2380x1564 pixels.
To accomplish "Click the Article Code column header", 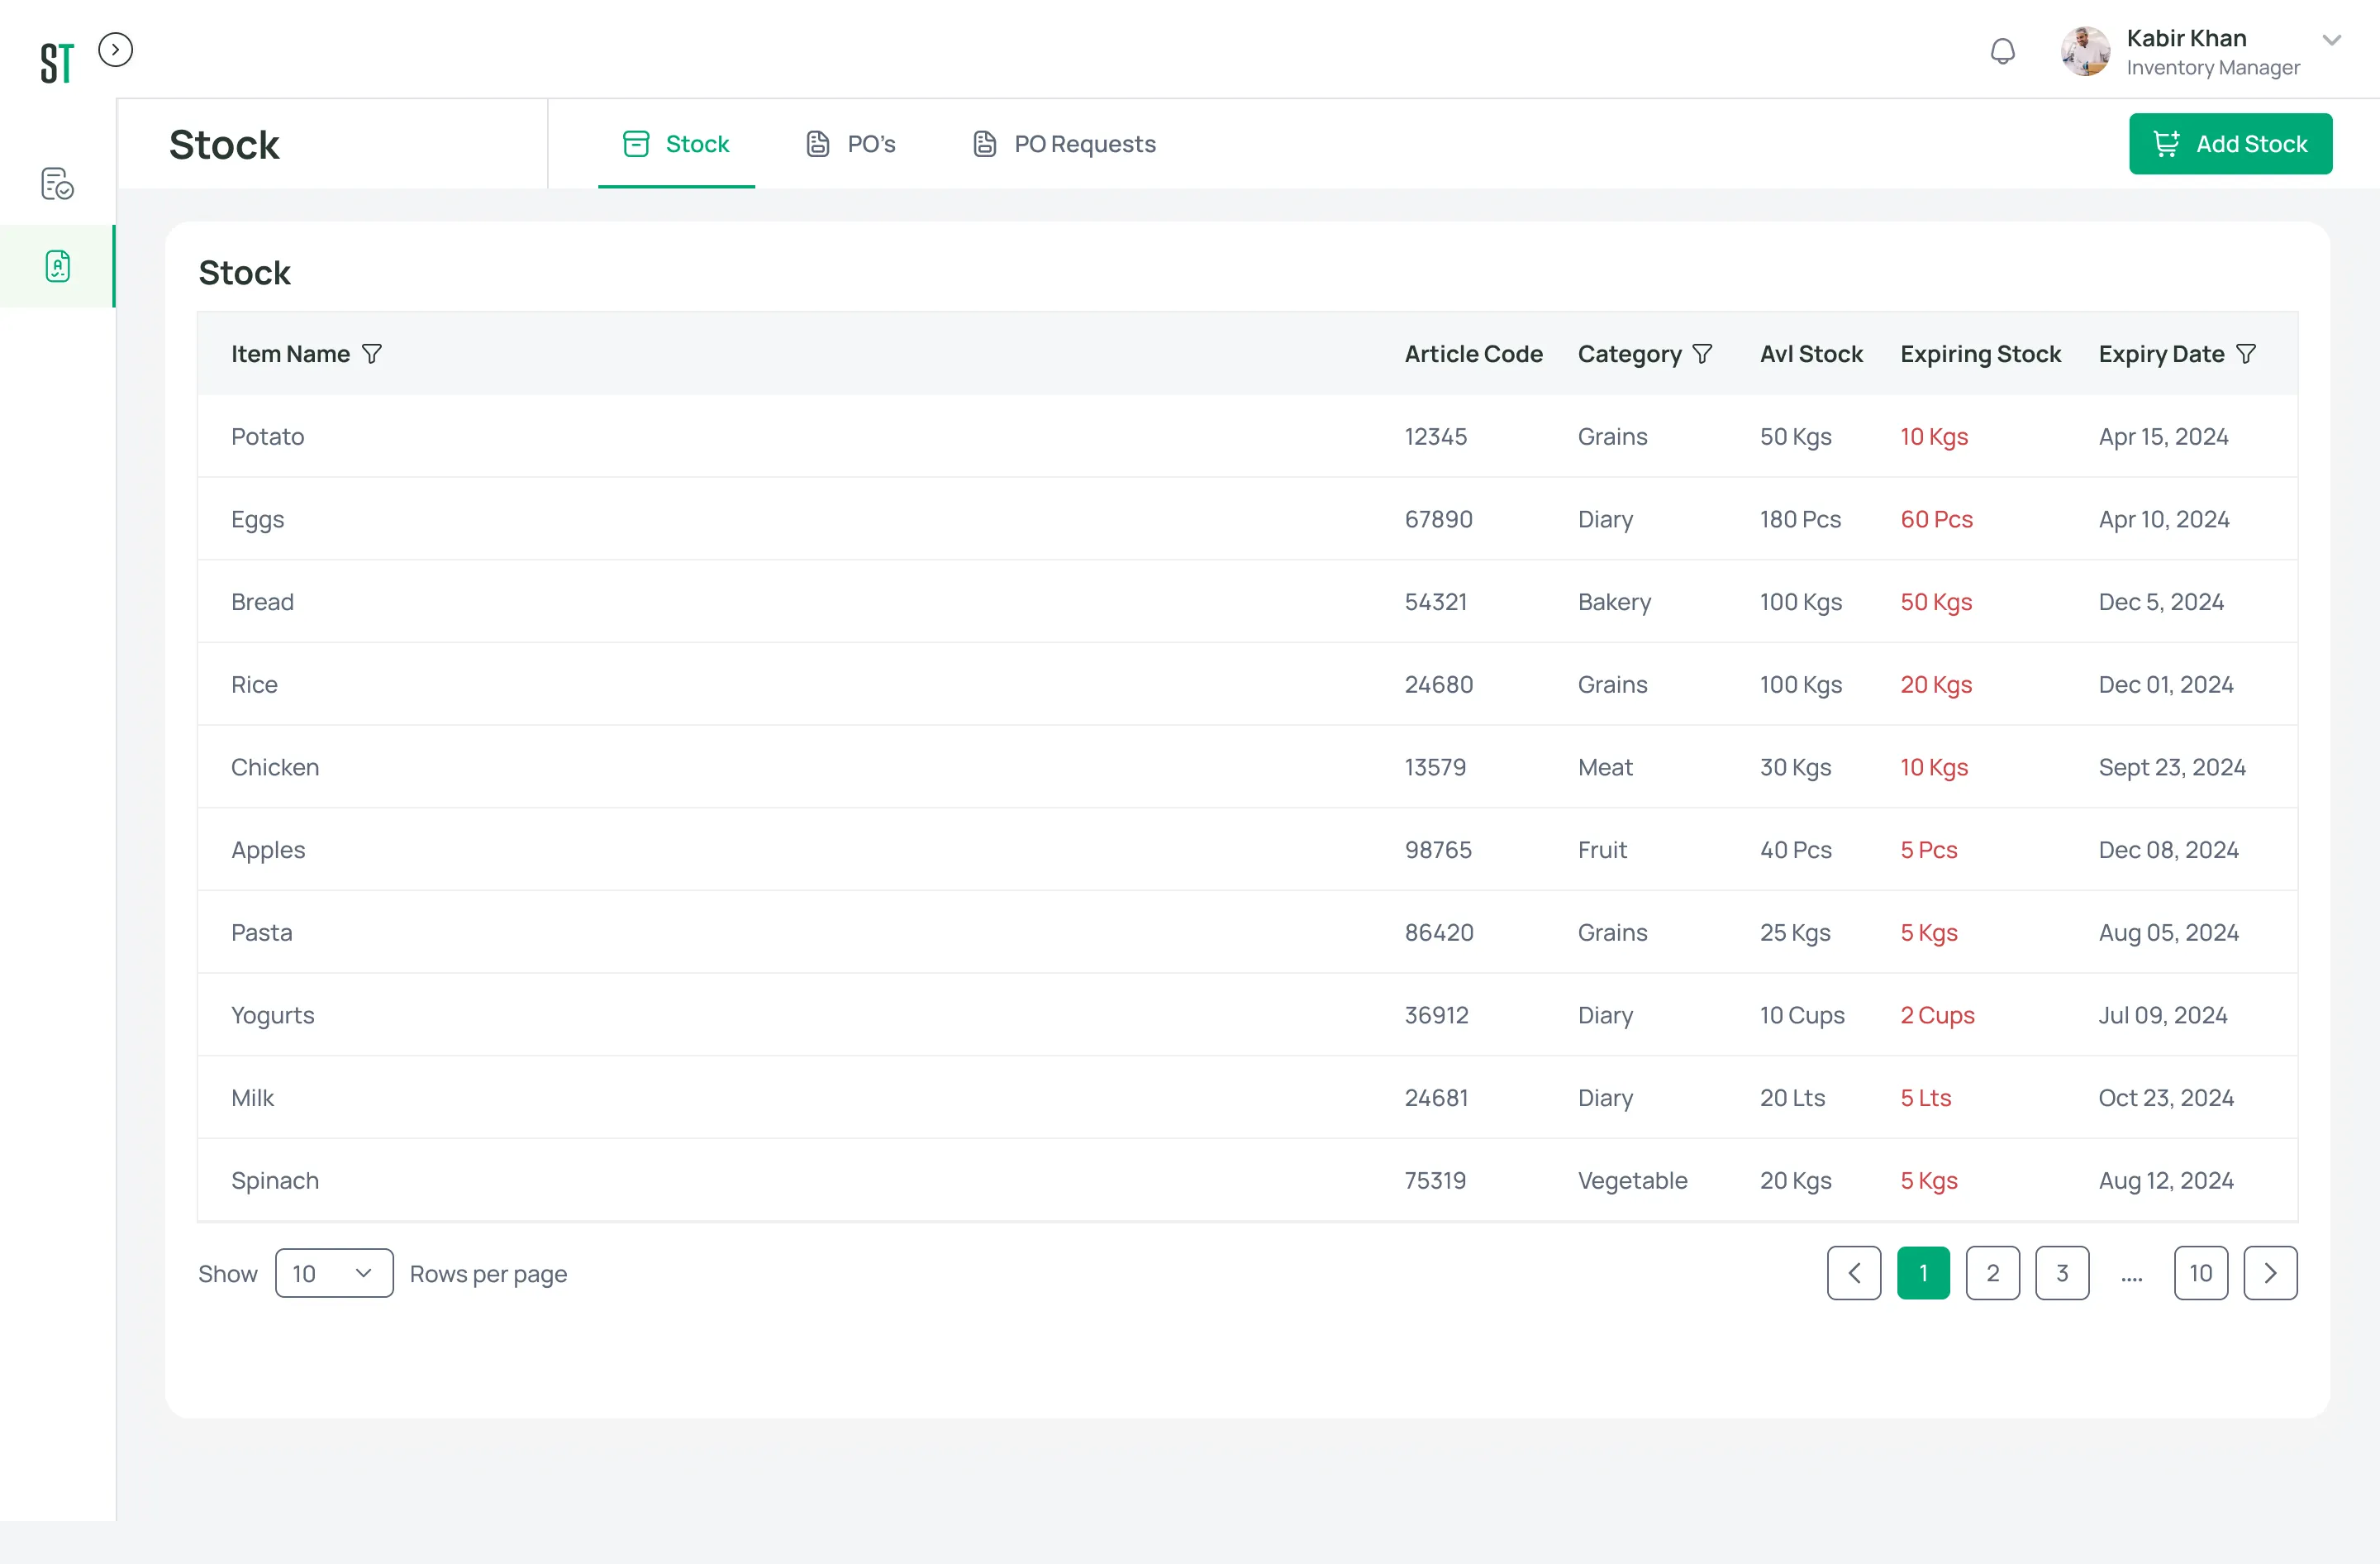I will (x=1473, y=354).
